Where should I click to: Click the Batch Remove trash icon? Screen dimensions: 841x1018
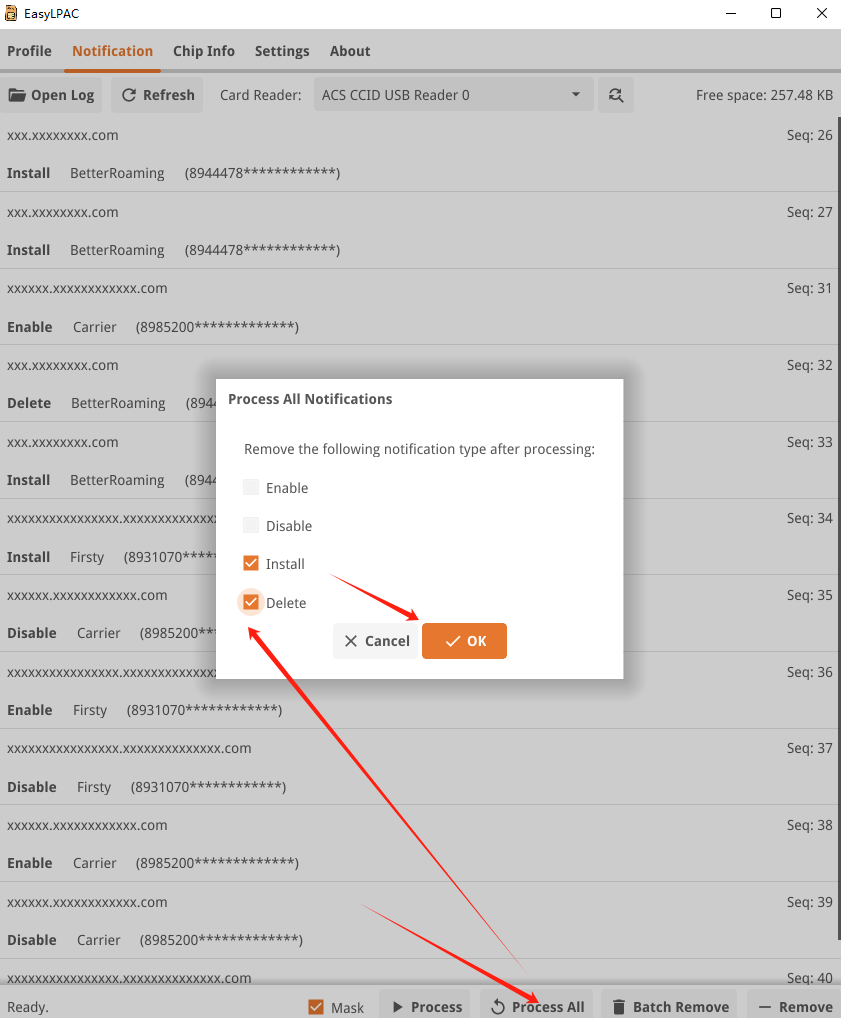coord(619,1006)
